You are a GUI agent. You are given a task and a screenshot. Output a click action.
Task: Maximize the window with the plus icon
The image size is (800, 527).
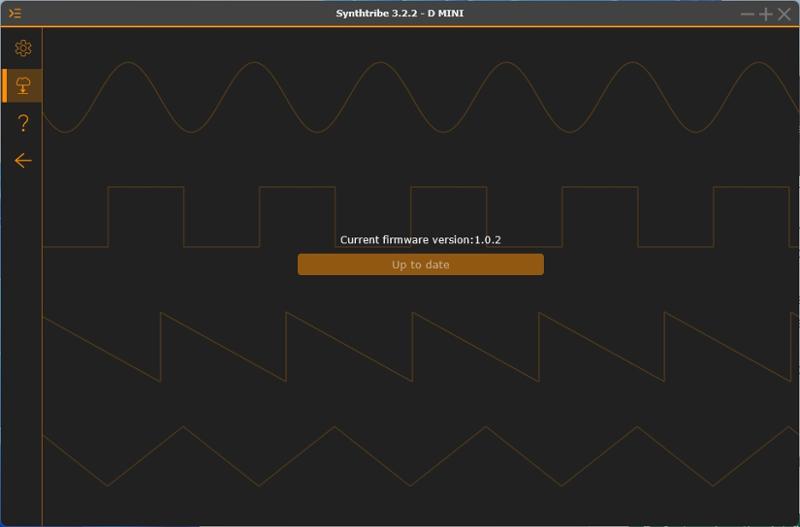pyautogui.click(x=765, y=14)
